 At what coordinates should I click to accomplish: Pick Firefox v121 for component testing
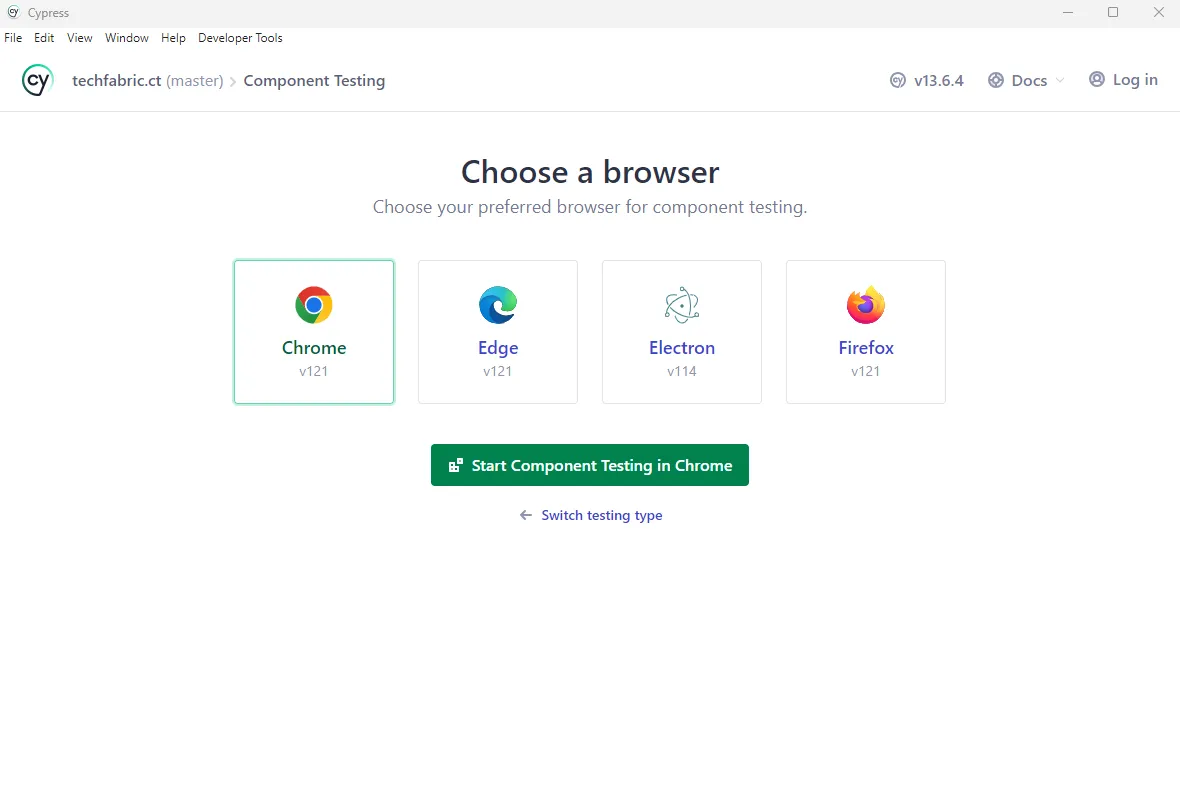click(866, 332)
